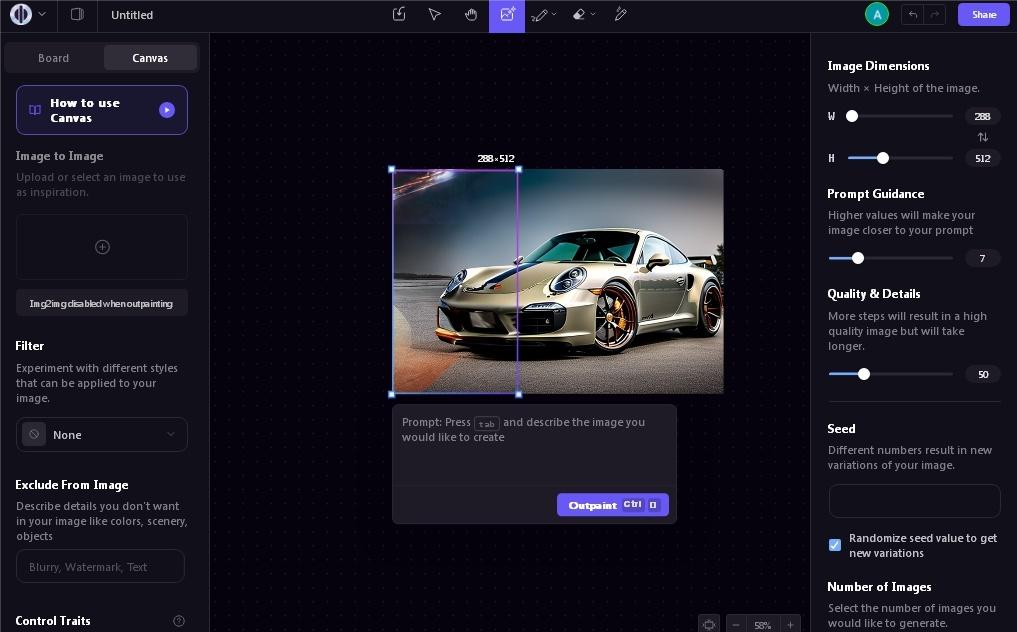Click the upload image icon in toolbar
This screenshot has height=632, width=1017.
pos(399,15)
